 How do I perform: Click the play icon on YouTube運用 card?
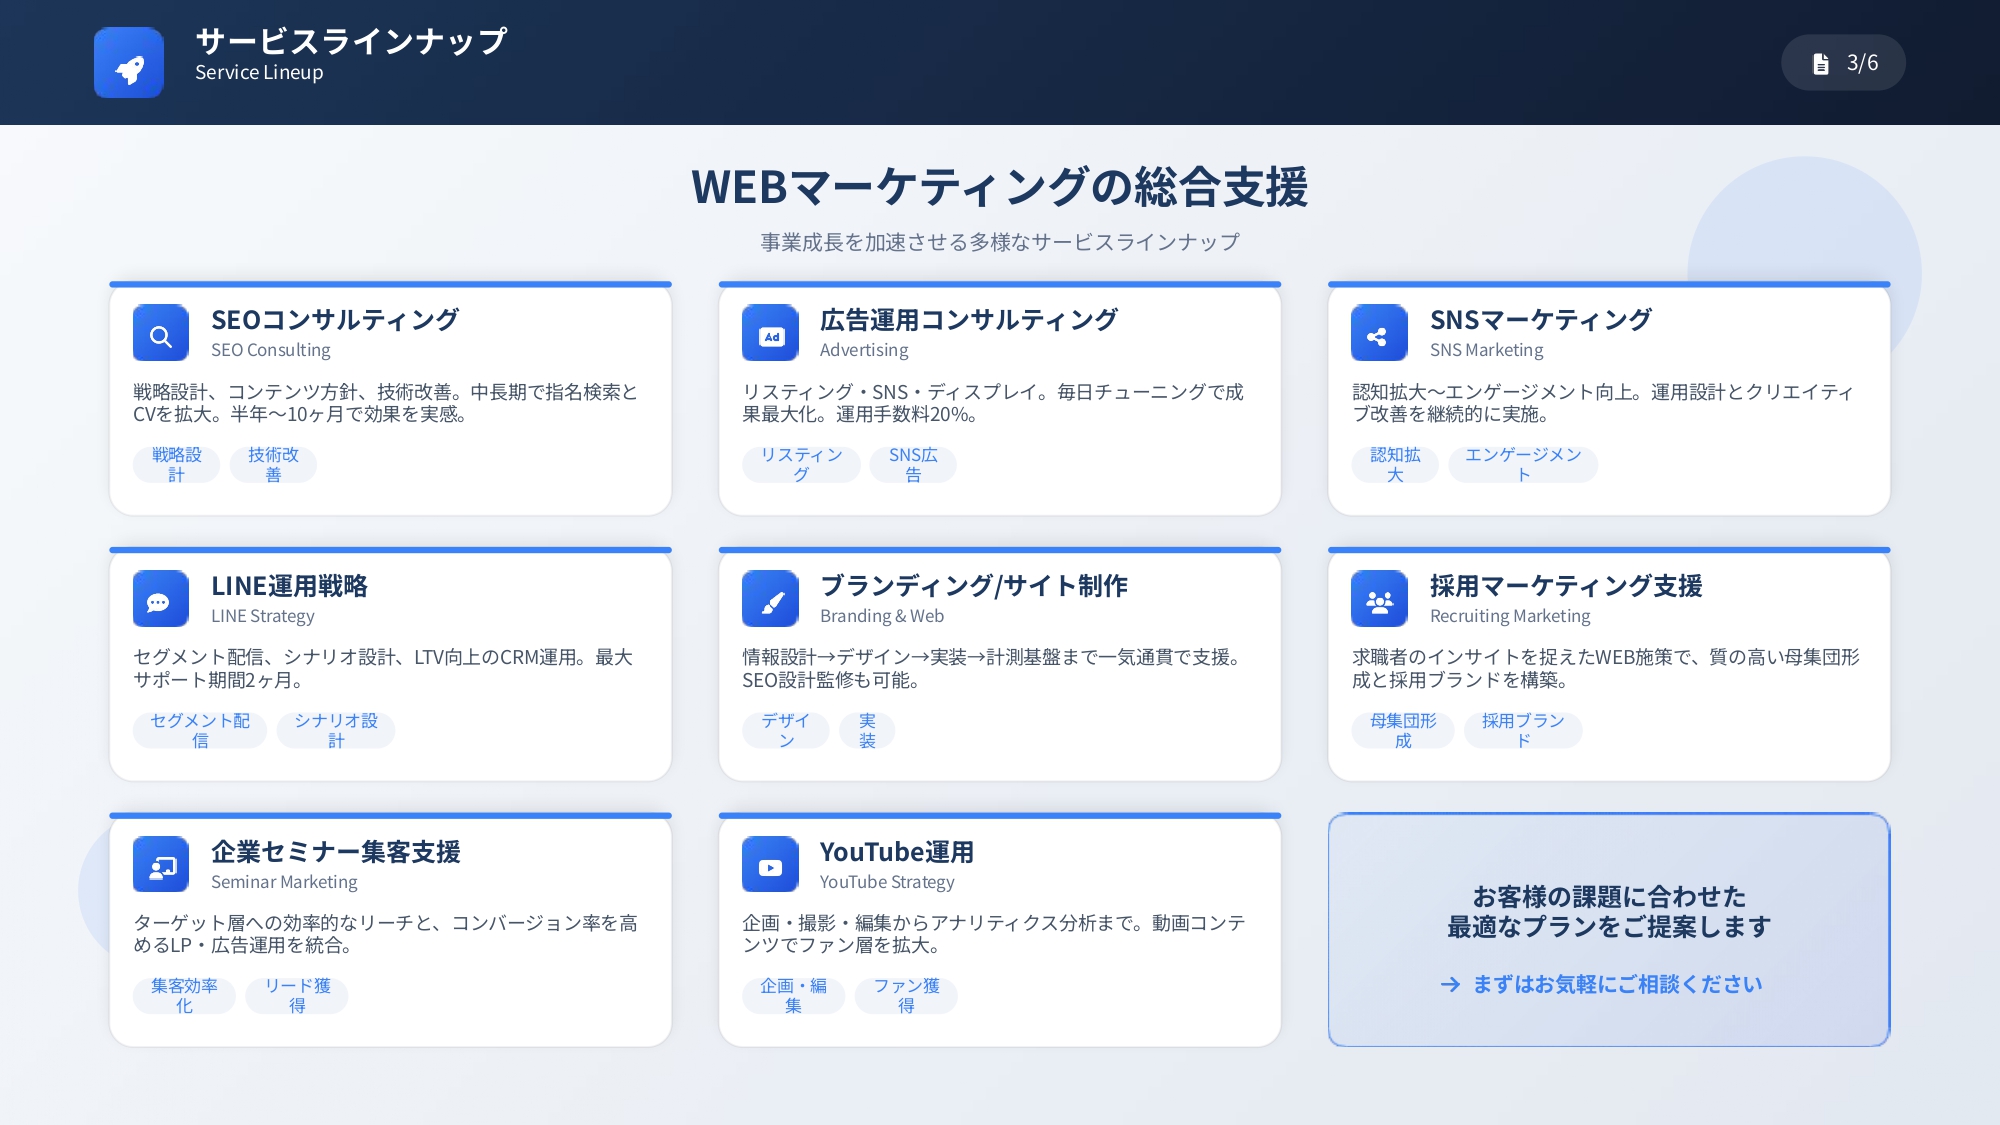tap(770, 865)
